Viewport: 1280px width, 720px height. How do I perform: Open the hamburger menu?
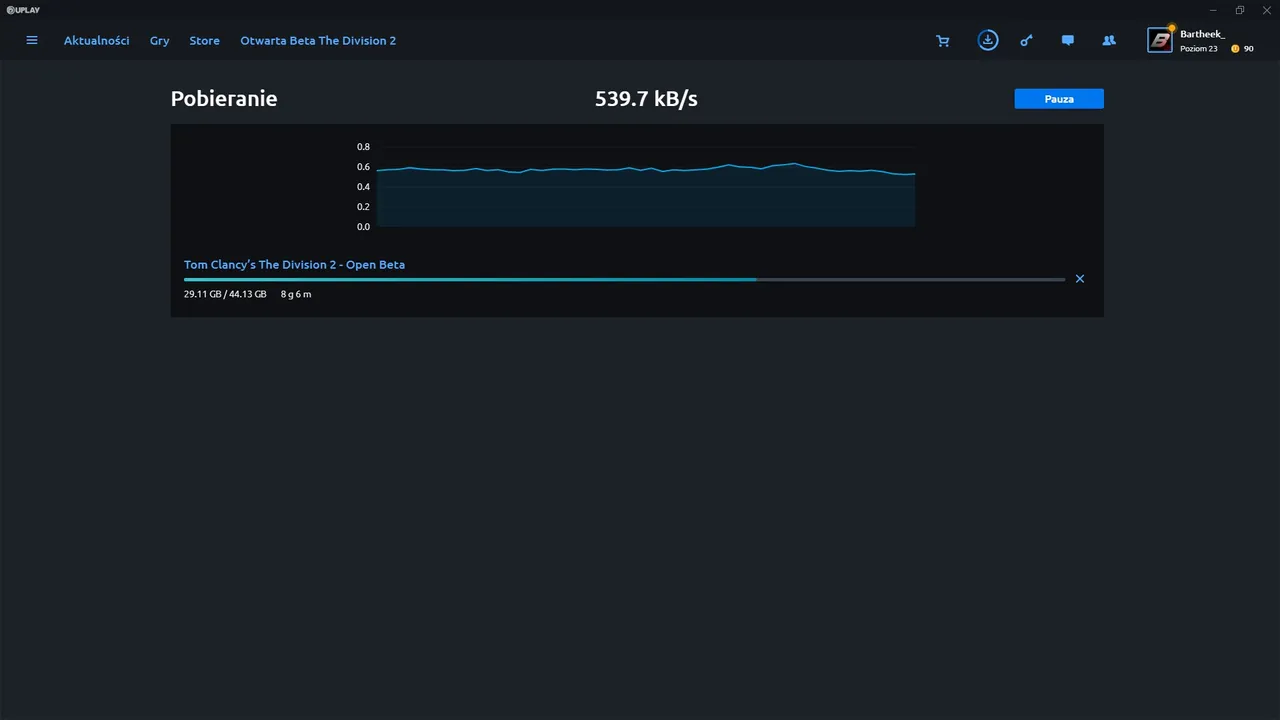pyautogui.click(x=32, y=41)
